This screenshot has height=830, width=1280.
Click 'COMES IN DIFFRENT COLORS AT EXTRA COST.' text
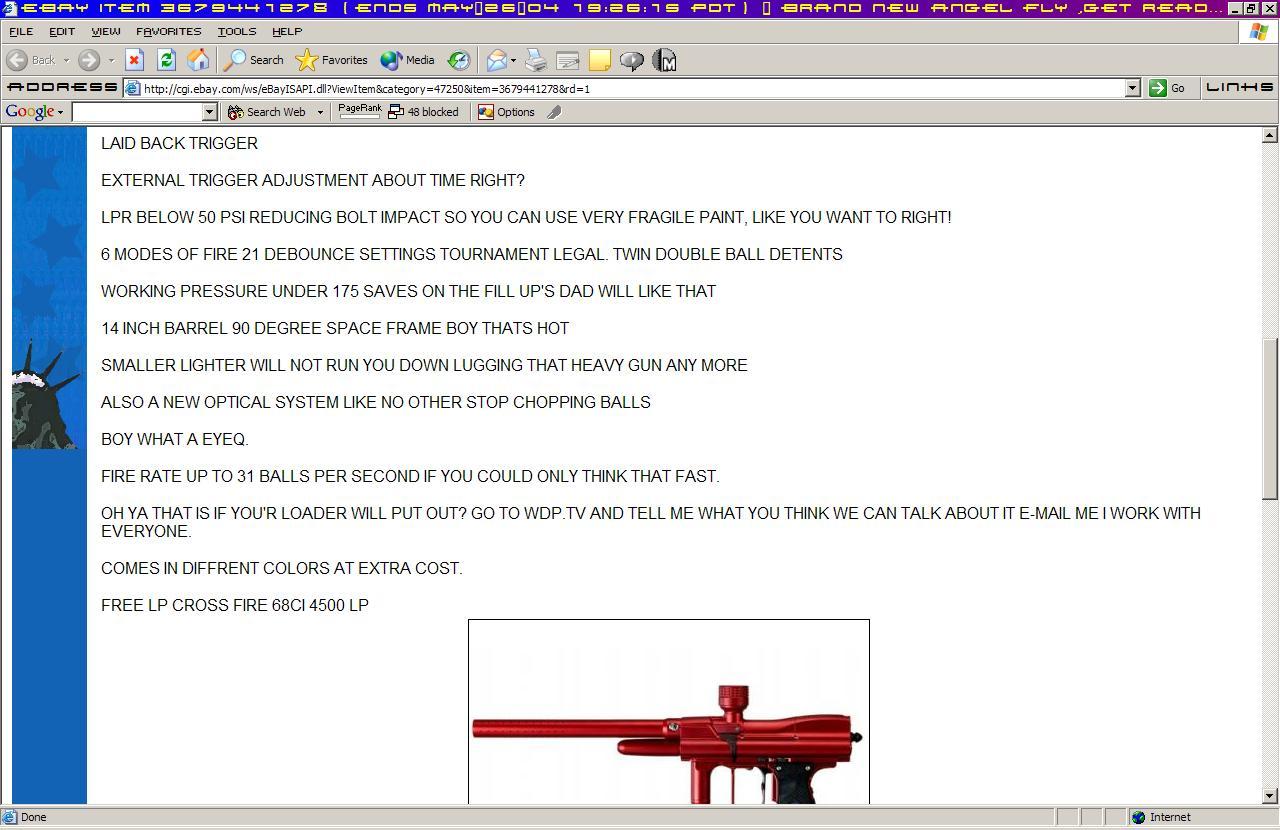pos(281,568)
